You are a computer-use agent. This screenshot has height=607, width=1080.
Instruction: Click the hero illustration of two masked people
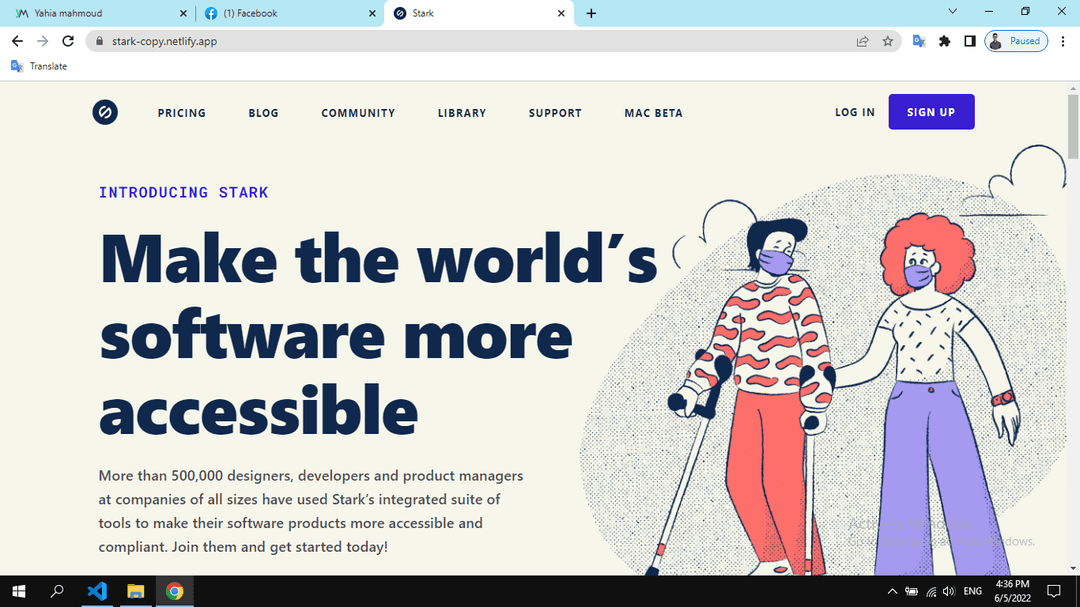tap(823, 358)
